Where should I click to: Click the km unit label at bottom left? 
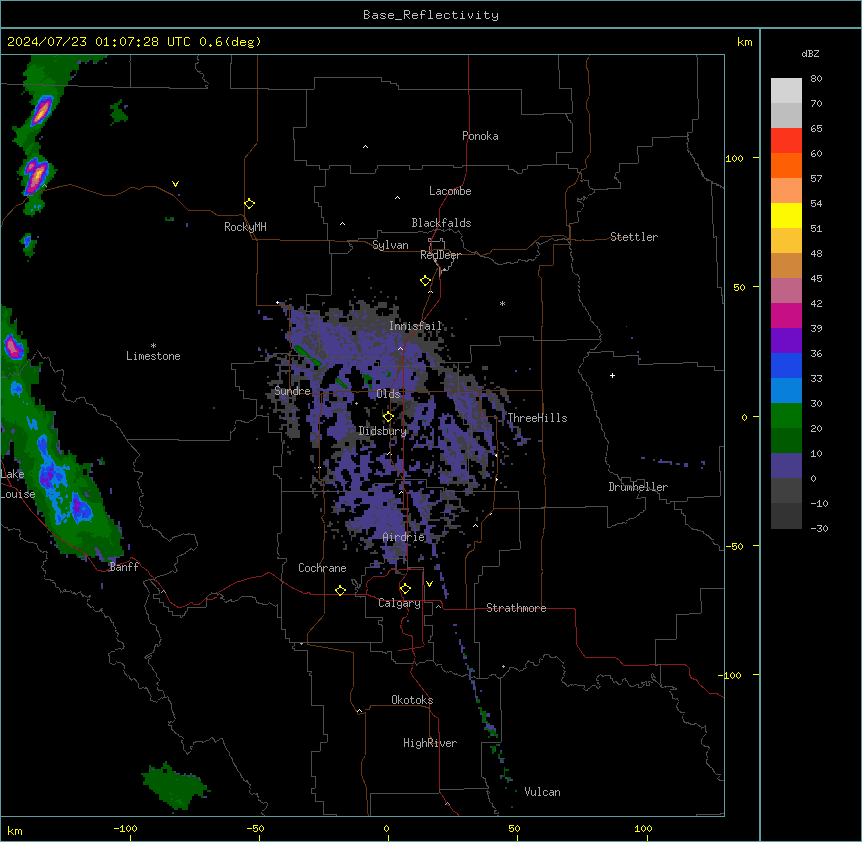15,830
